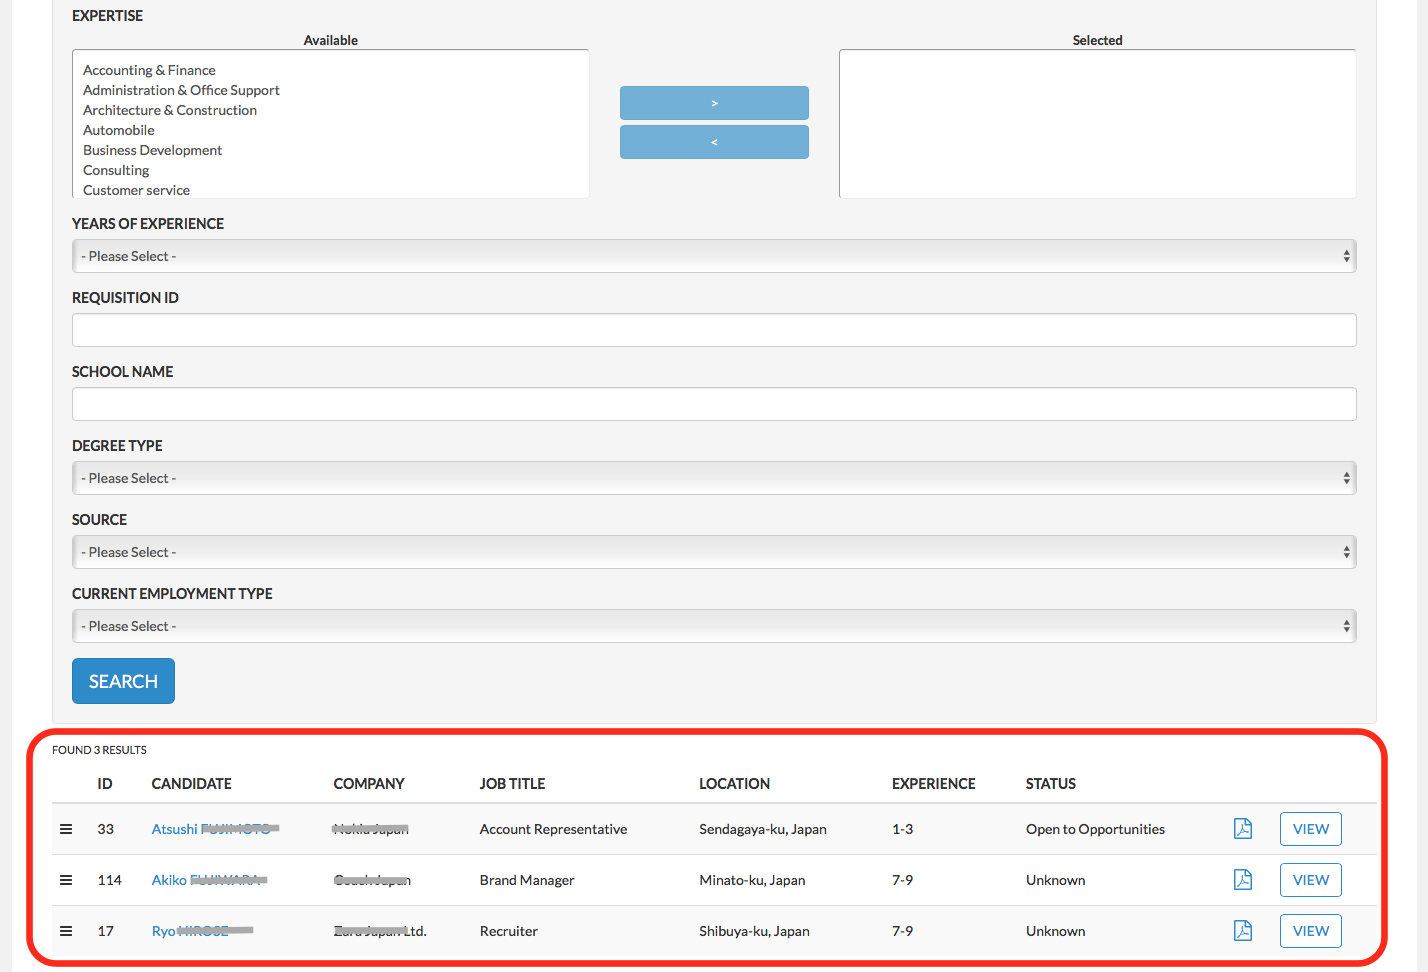View the Brand Manager candidate's profile
1428x972 pixels.
click(x=1310, y=880)
